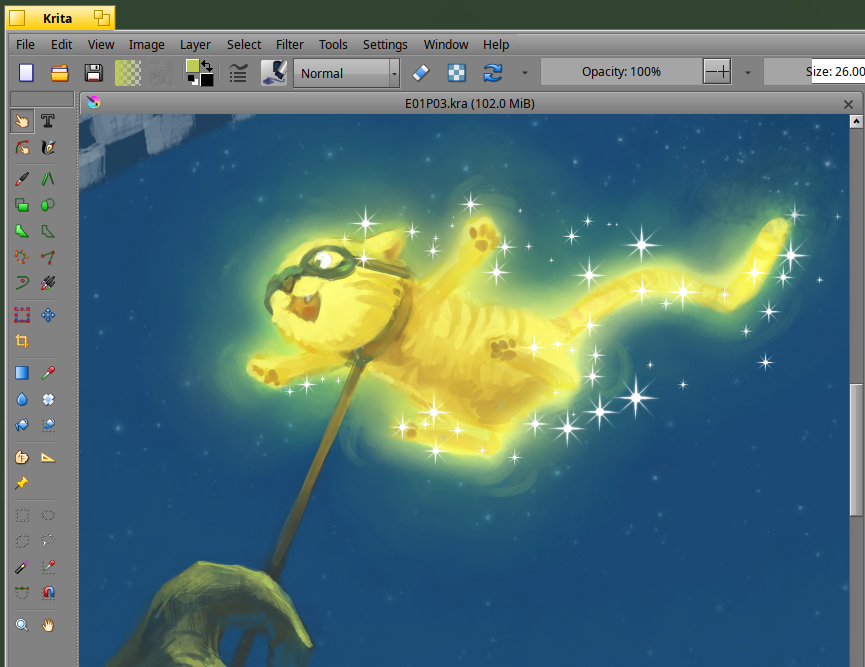Select the Freehand Selection tool
865x667 pixels.
(x=48, y=541)
